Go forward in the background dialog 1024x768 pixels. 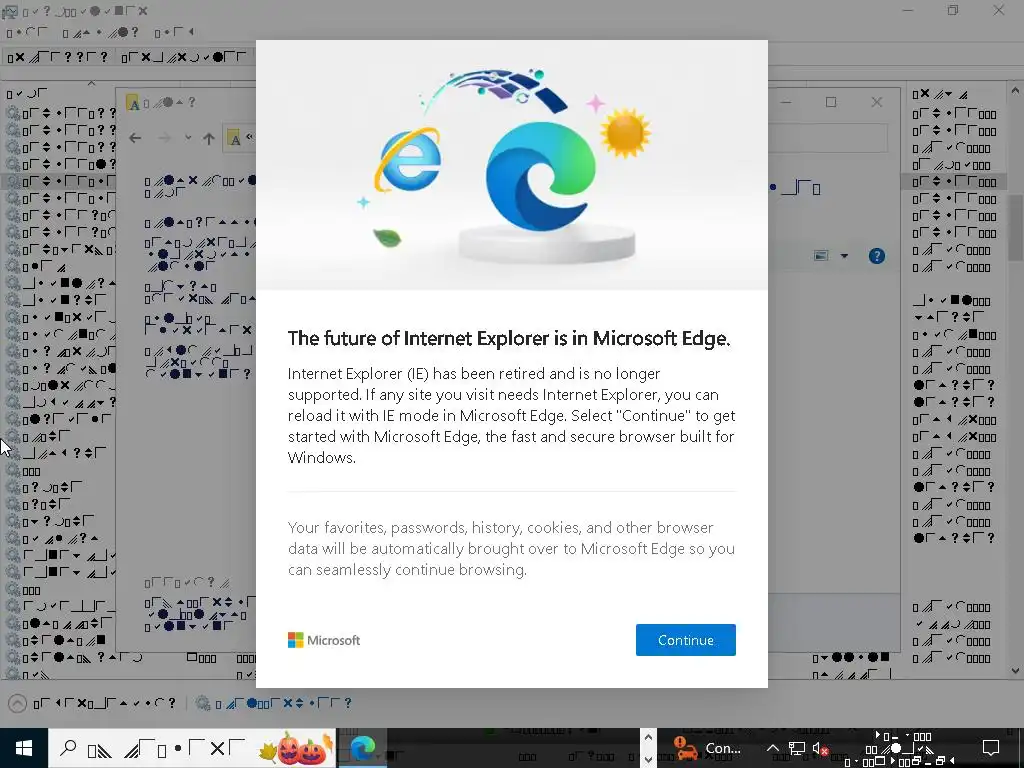165,138
